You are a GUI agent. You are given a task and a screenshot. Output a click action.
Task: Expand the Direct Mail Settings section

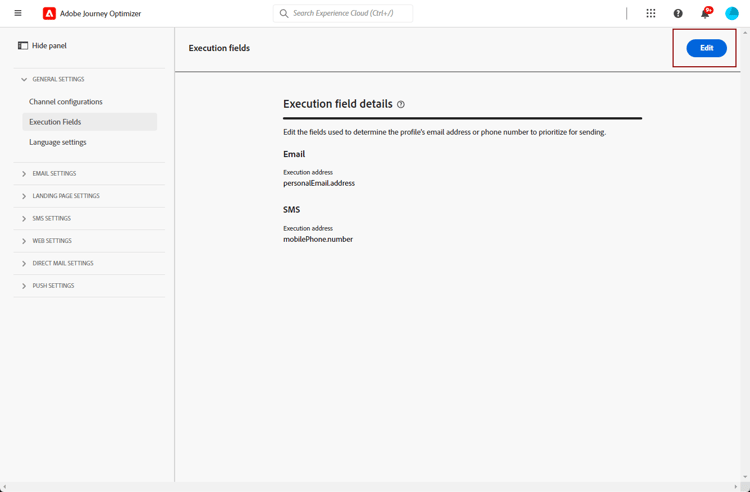[24, 264]
